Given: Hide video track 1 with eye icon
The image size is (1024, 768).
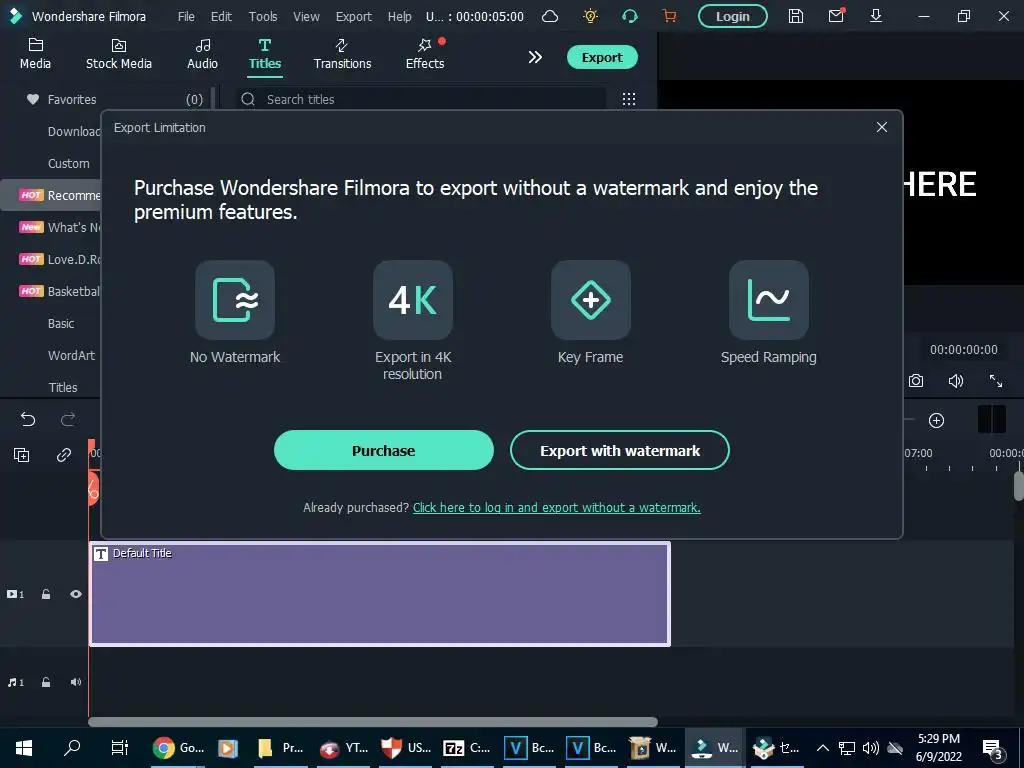Looking at the screenshot, I should [x=76, y=594].
